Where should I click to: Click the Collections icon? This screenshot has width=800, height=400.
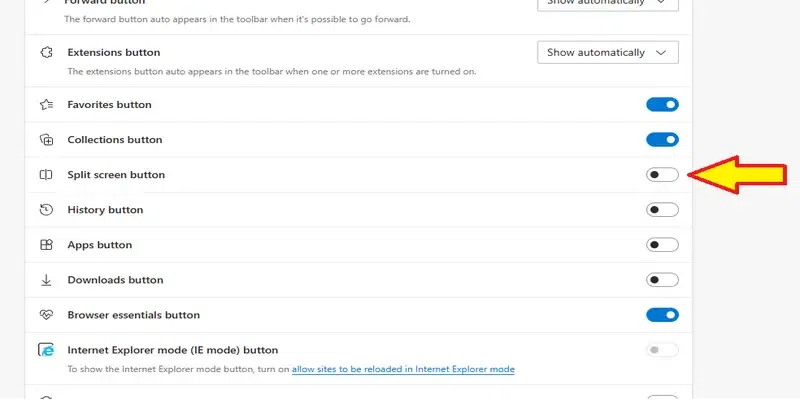pos(45,140)
